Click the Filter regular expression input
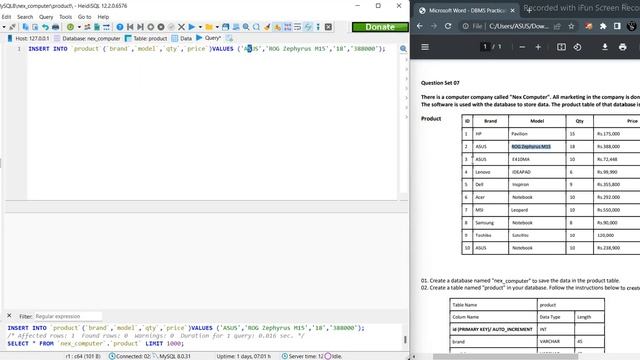The height and width of the screenshot is (360, 640). 67,316
